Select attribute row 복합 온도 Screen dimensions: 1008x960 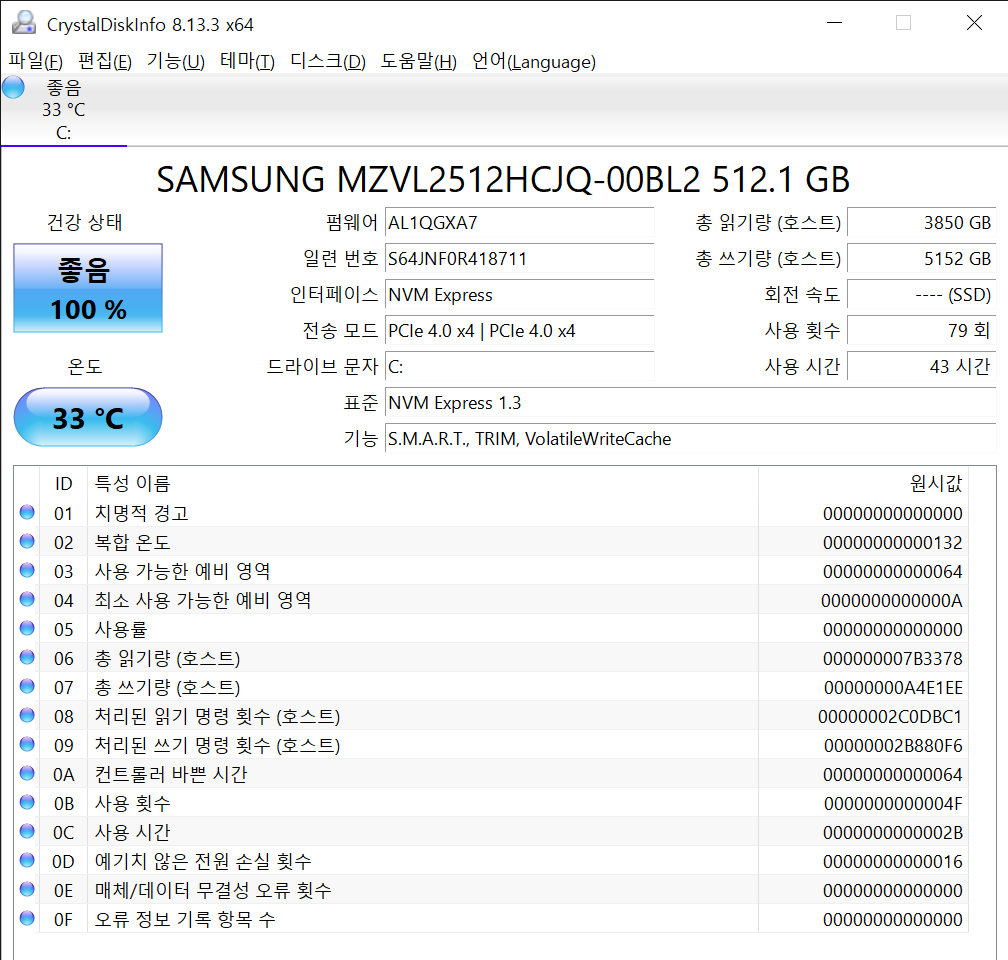coord(491,542)
